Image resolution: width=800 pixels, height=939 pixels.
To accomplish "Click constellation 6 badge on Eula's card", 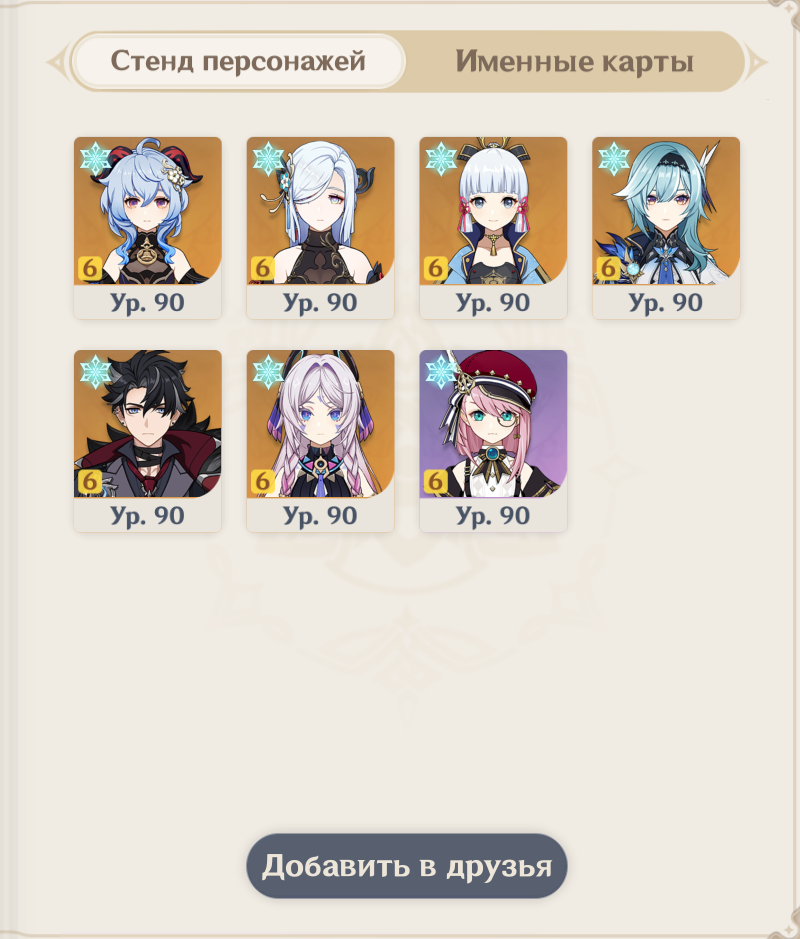I will [608, 268].
